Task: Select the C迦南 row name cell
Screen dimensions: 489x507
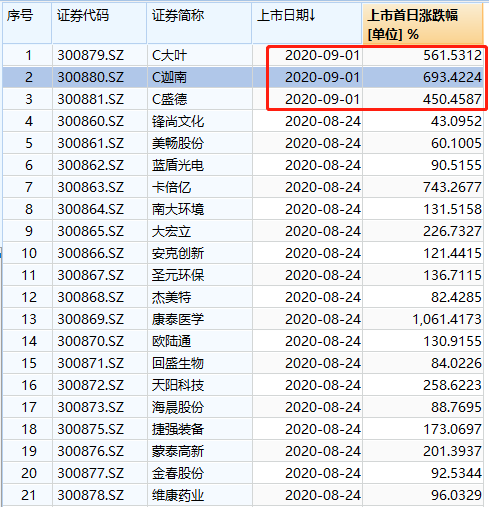Action: (169, 77)
